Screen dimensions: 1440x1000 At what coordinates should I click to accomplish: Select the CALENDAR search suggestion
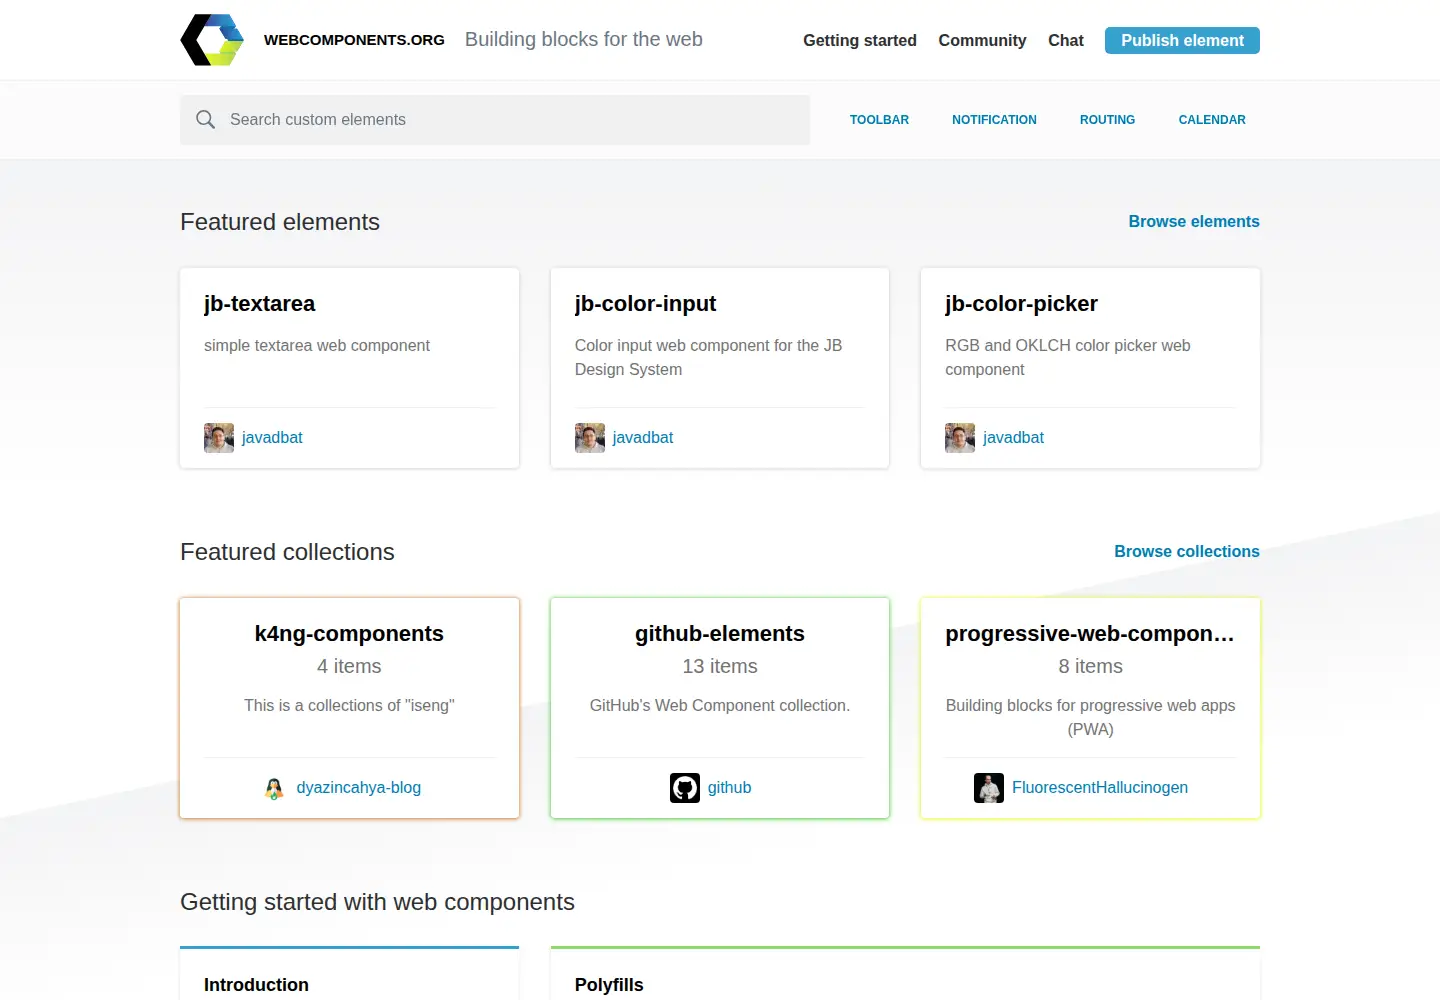(x=1212, y=120)
